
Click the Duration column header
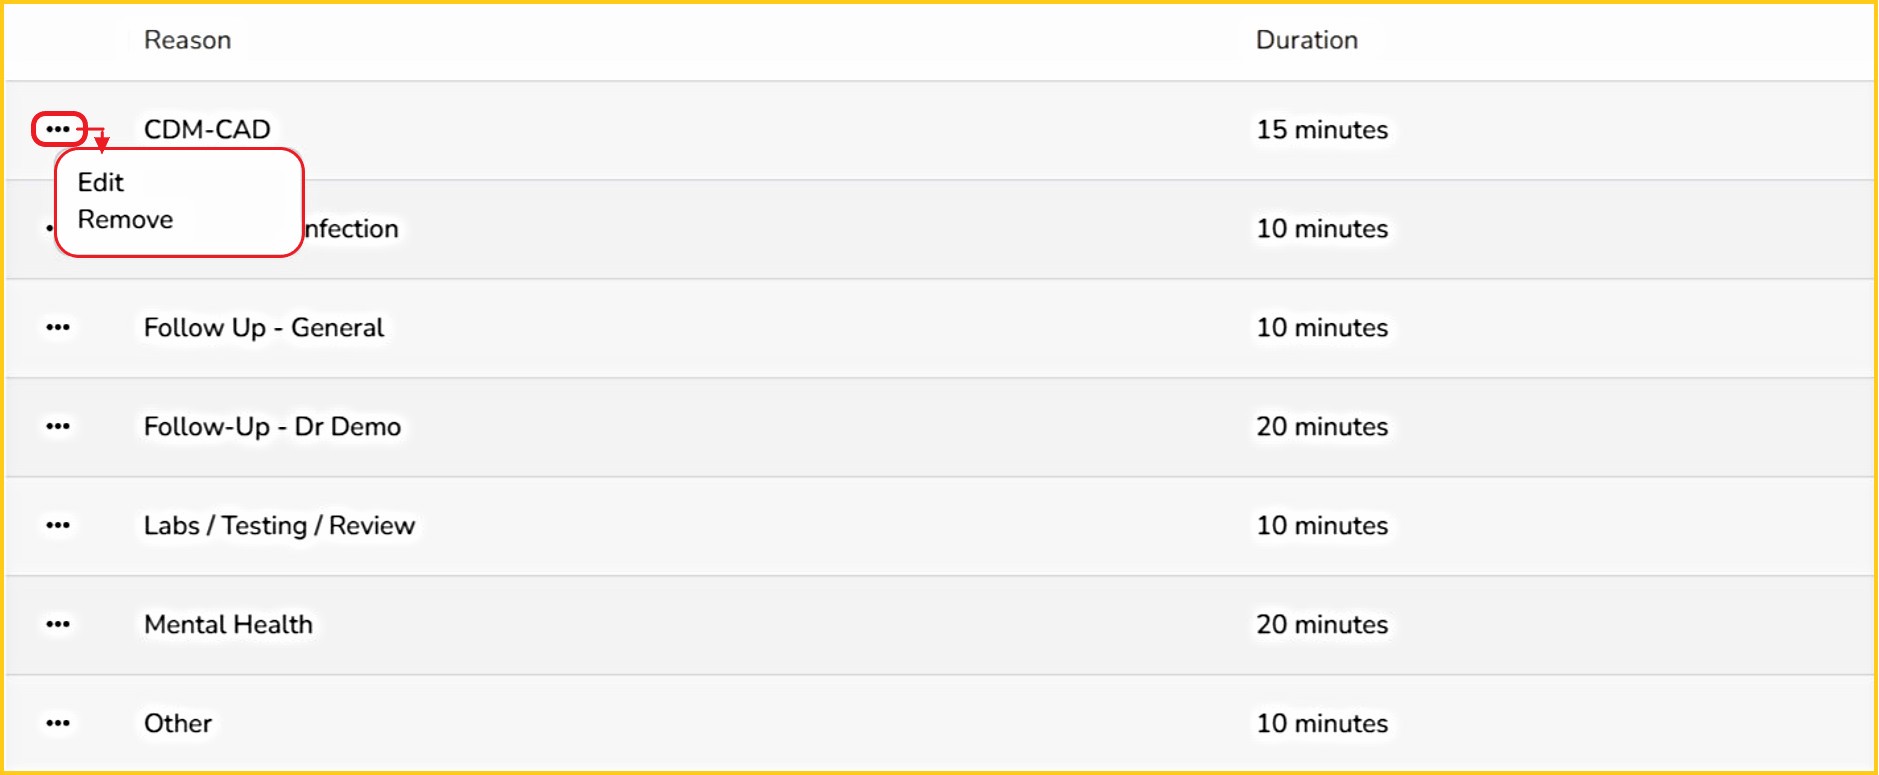(1306, 40)
